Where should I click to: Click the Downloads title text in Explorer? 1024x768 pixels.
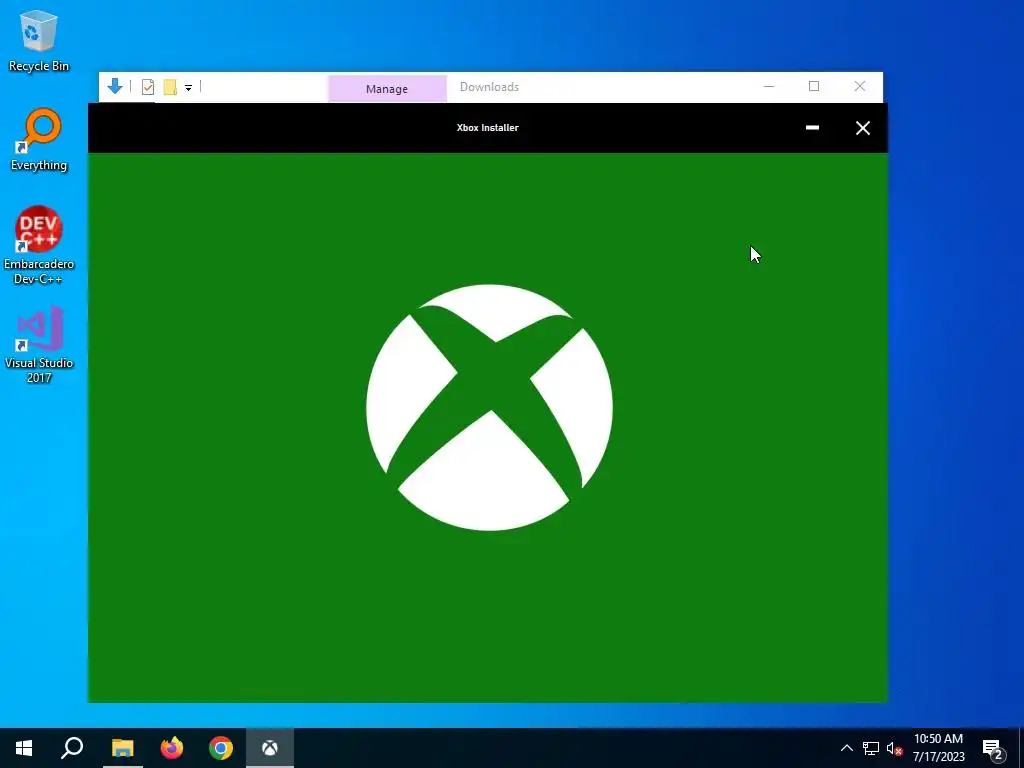[x=489, y=87]
